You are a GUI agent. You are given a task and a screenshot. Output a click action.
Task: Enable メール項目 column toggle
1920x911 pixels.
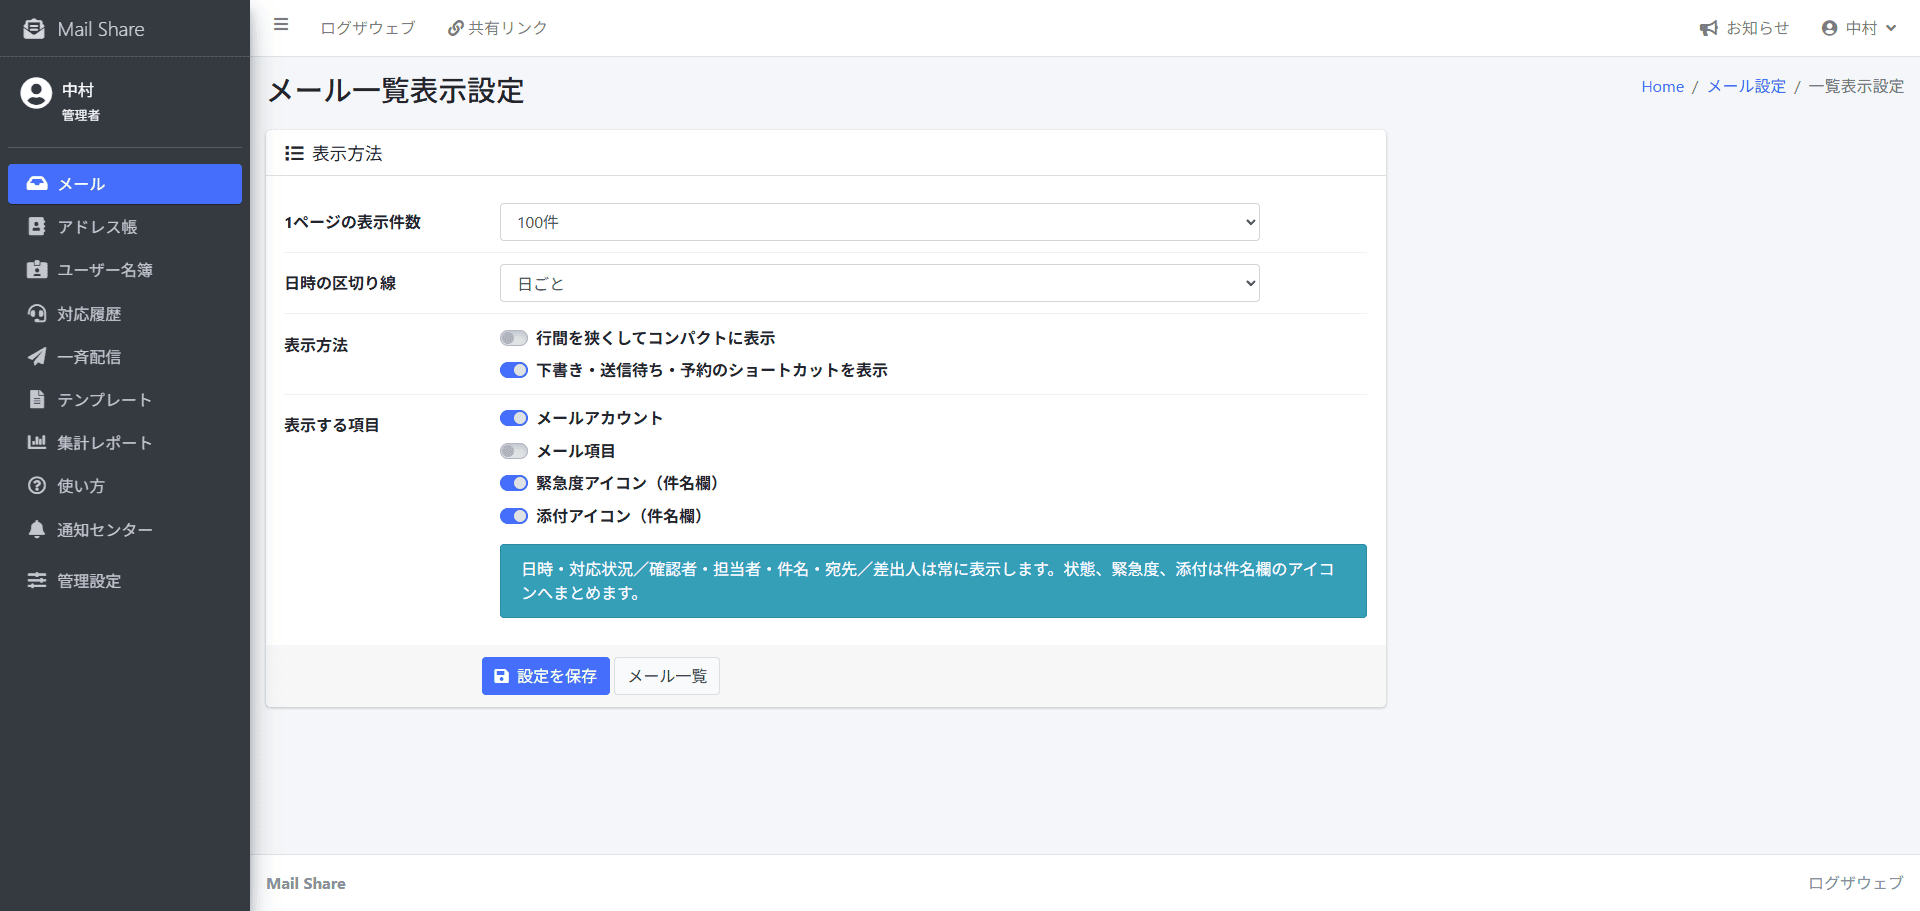[x=514, y=452]
